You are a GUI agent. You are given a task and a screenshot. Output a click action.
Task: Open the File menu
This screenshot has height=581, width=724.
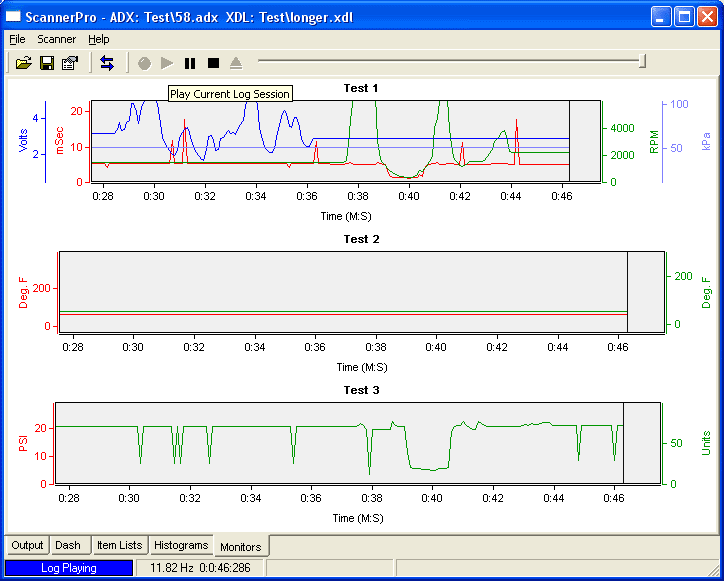tap(17, 39)
